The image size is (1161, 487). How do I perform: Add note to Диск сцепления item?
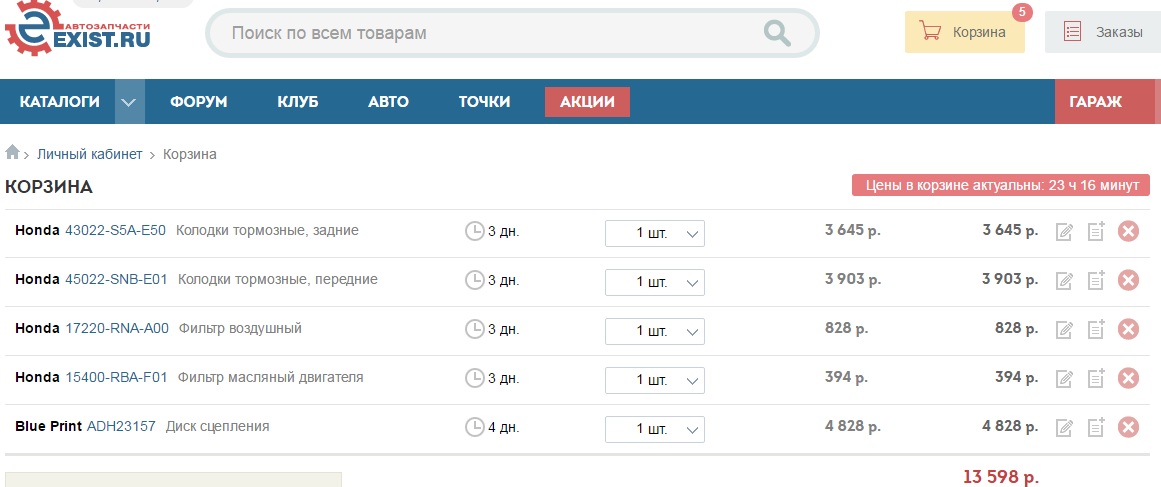click(1096, 427)
